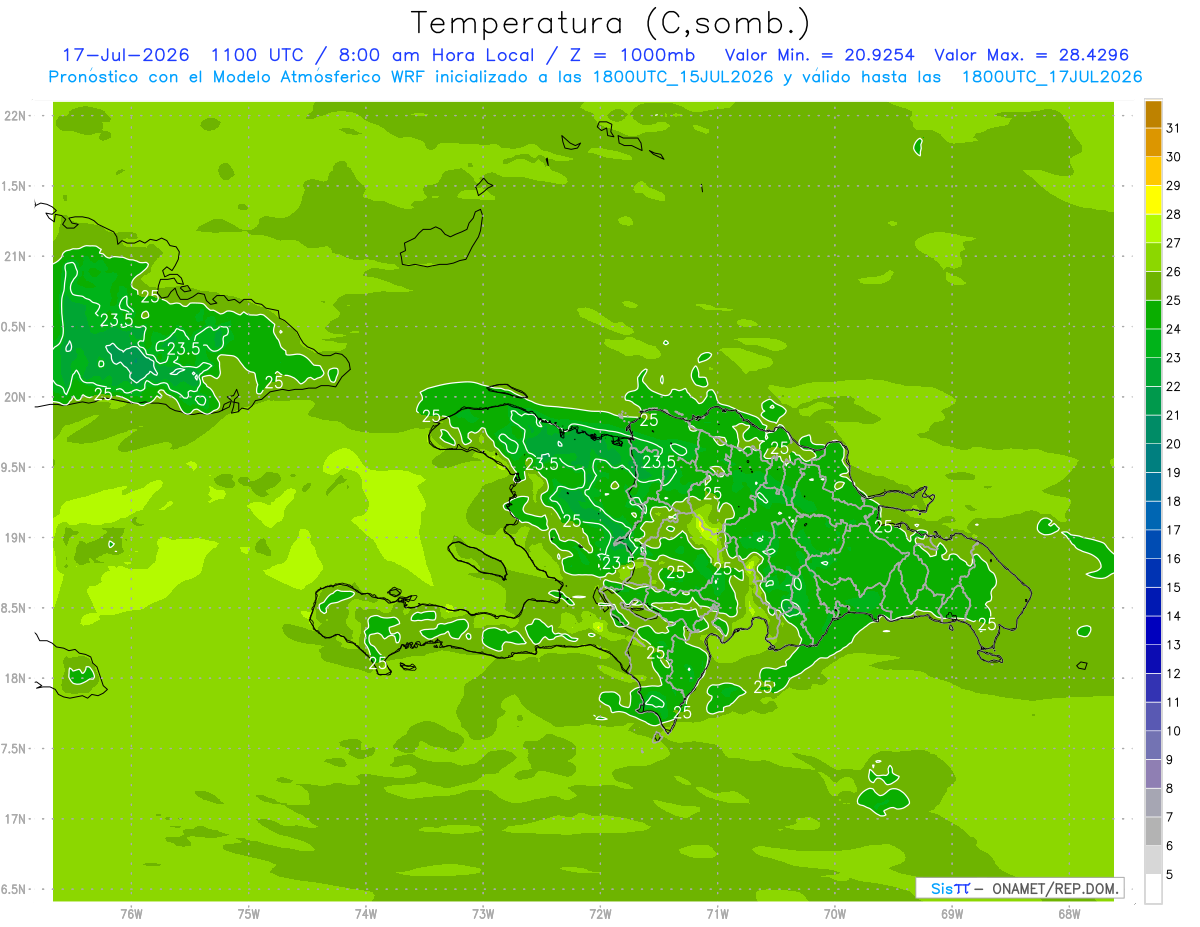The width and height of the screenshot is (1200, 927).
Task: Click the 23 value in the color legend
Action: point(1174,358)
